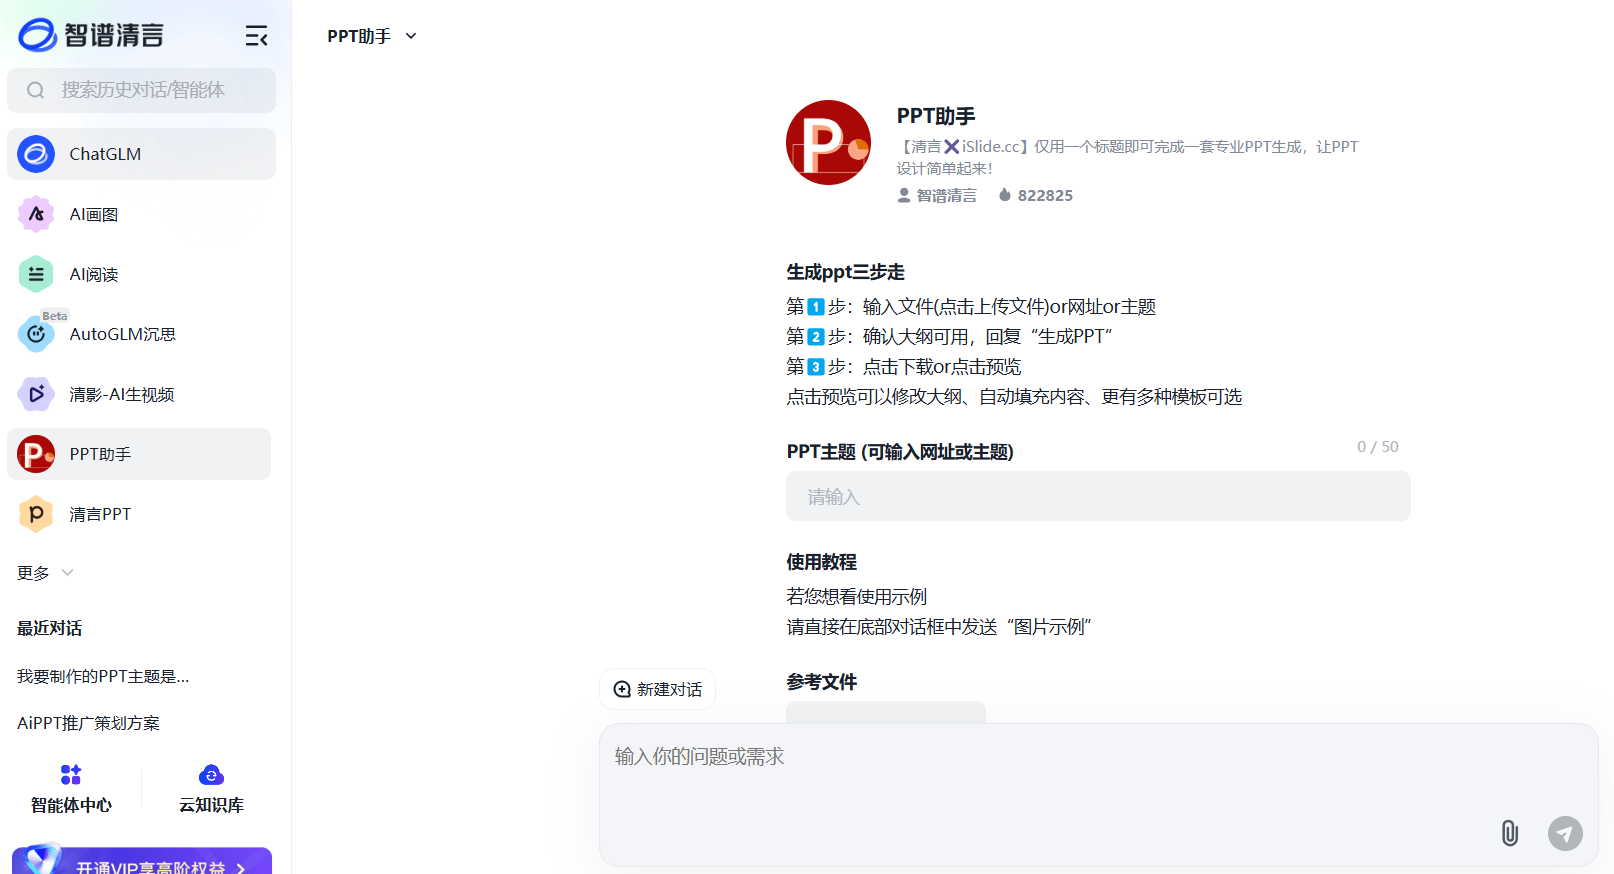Expand the 更多 section
This screenshot has width=1614, height=874.
pos(45,573)
